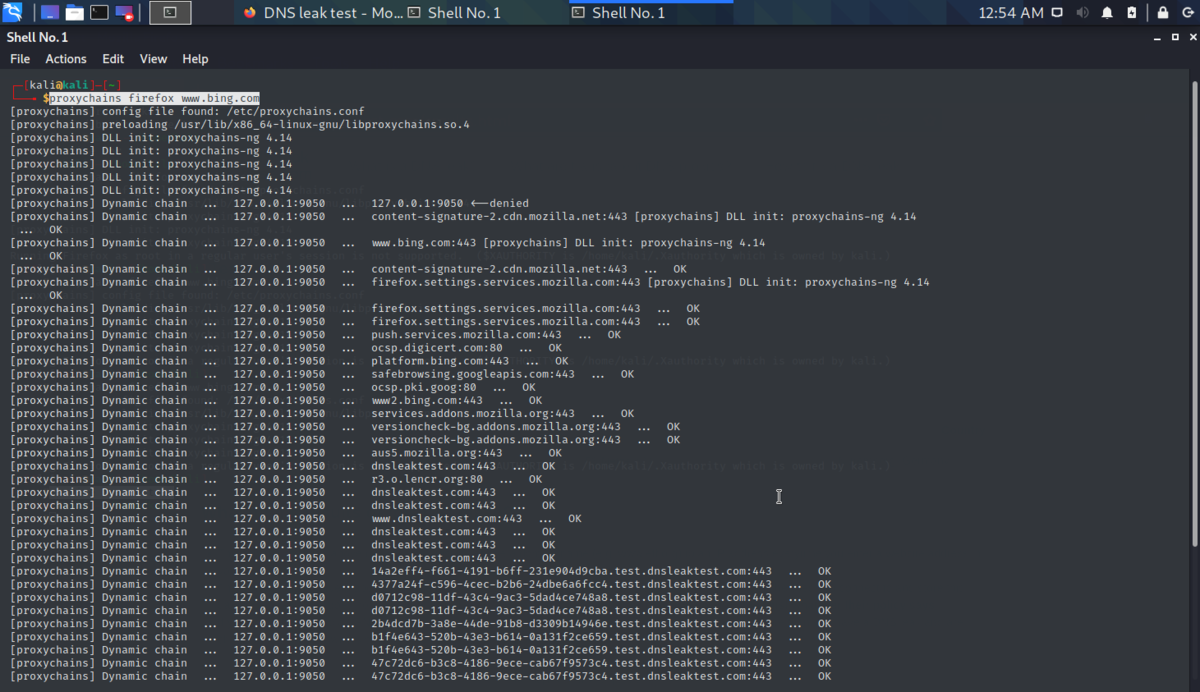Open the View menu
Viewport: 1200px width, 692px height.
pyautogui.click(x=153, y=59)
